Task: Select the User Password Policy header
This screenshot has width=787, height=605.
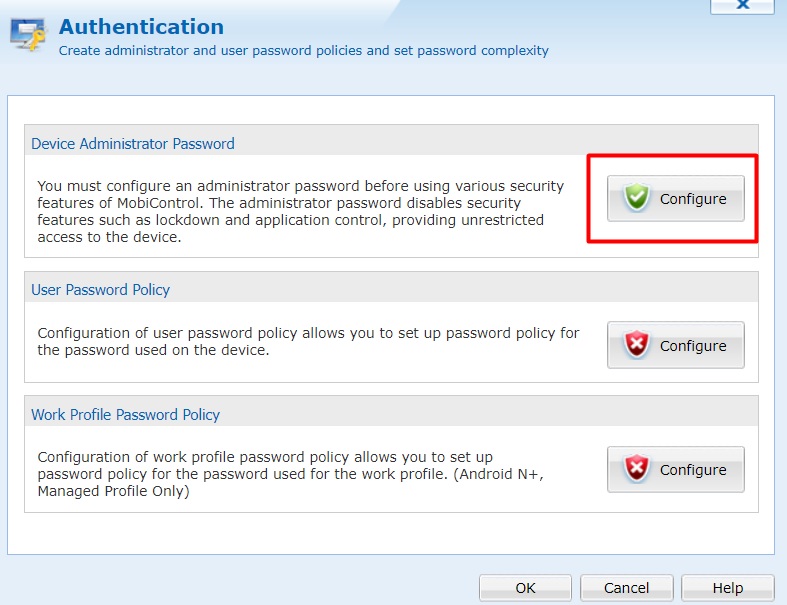Action: [x=101, y=289]
